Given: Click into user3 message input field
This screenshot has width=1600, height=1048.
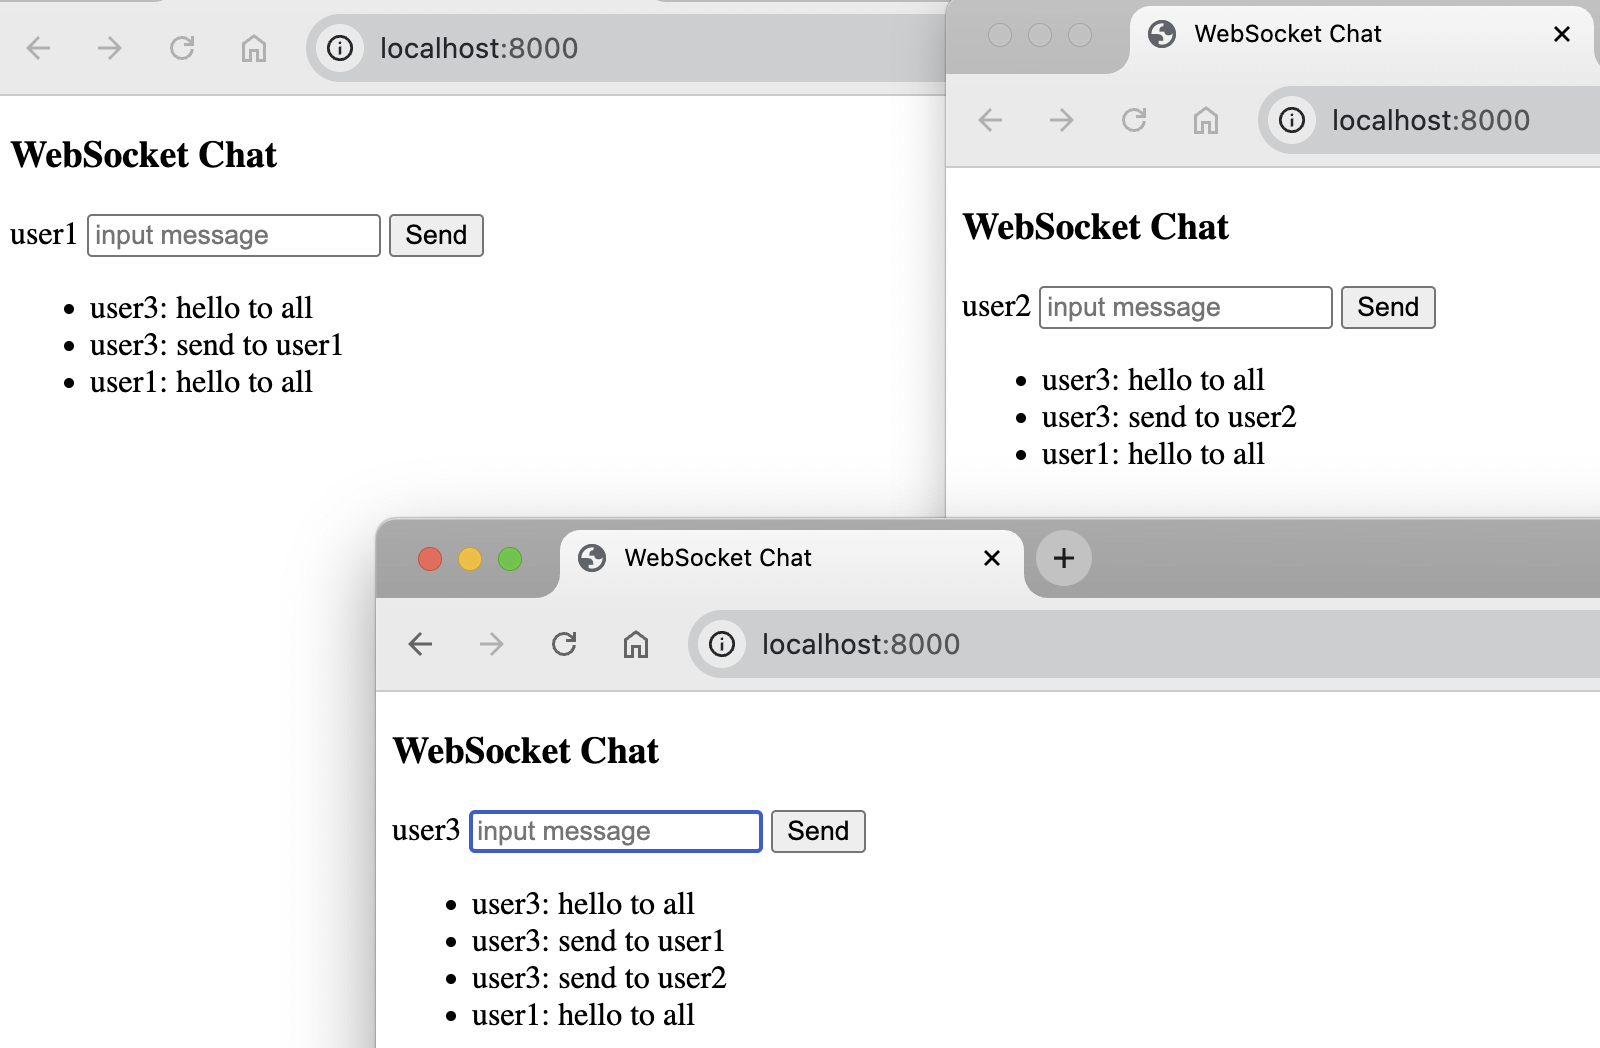Looking at the screenshot, I should tap(616, 831).
